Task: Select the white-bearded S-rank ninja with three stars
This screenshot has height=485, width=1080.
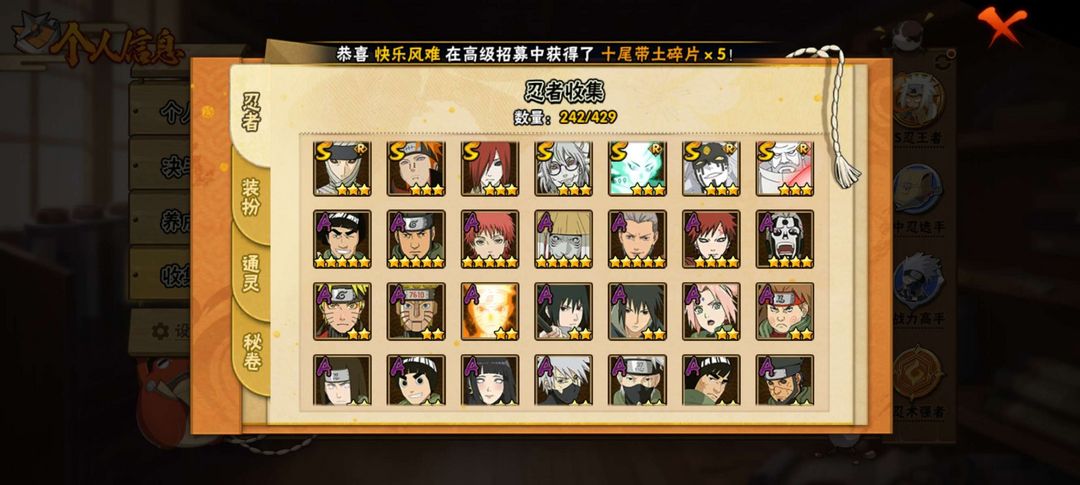Action: 785,169
